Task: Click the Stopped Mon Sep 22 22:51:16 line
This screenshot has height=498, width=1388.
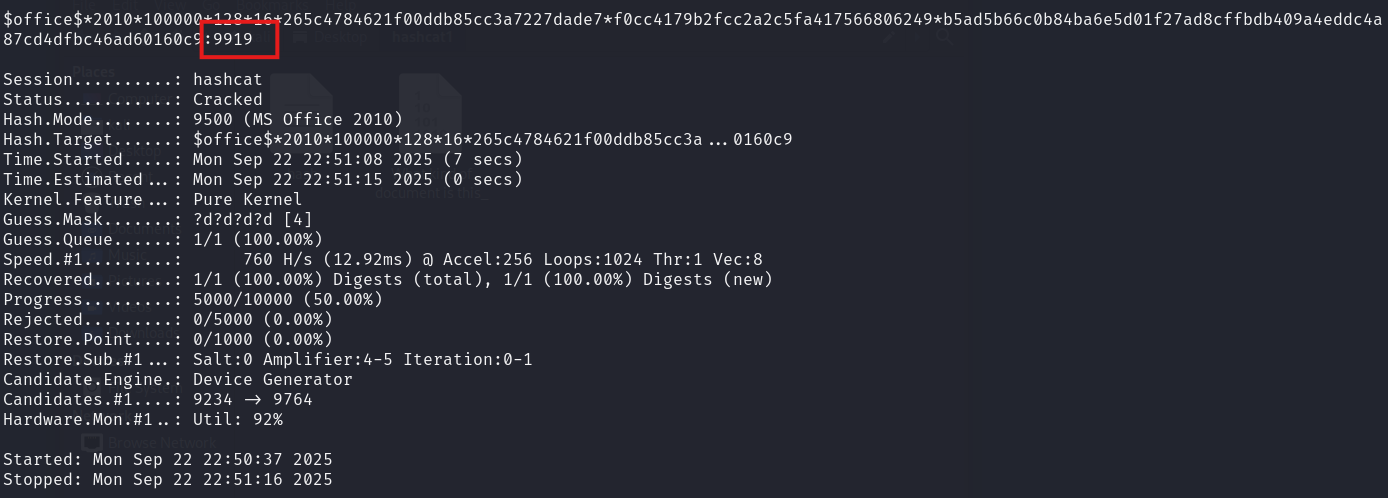Action: (168, 480)
